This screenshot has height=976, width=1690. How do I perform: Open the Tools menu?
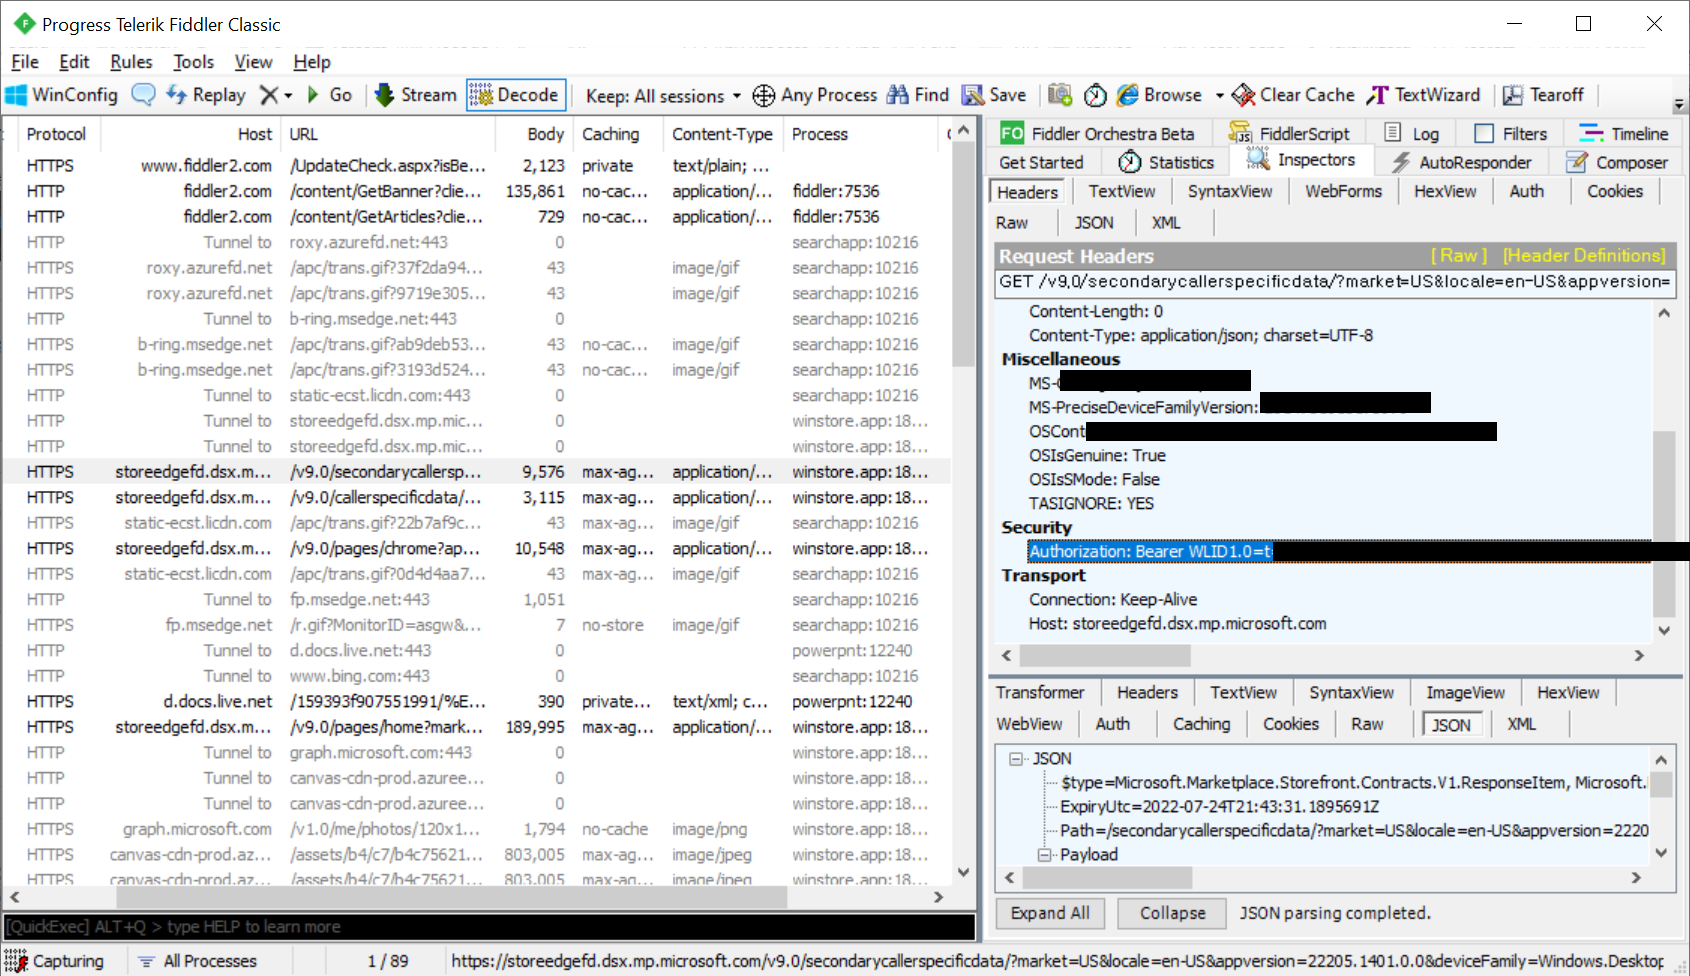(193, 62)
